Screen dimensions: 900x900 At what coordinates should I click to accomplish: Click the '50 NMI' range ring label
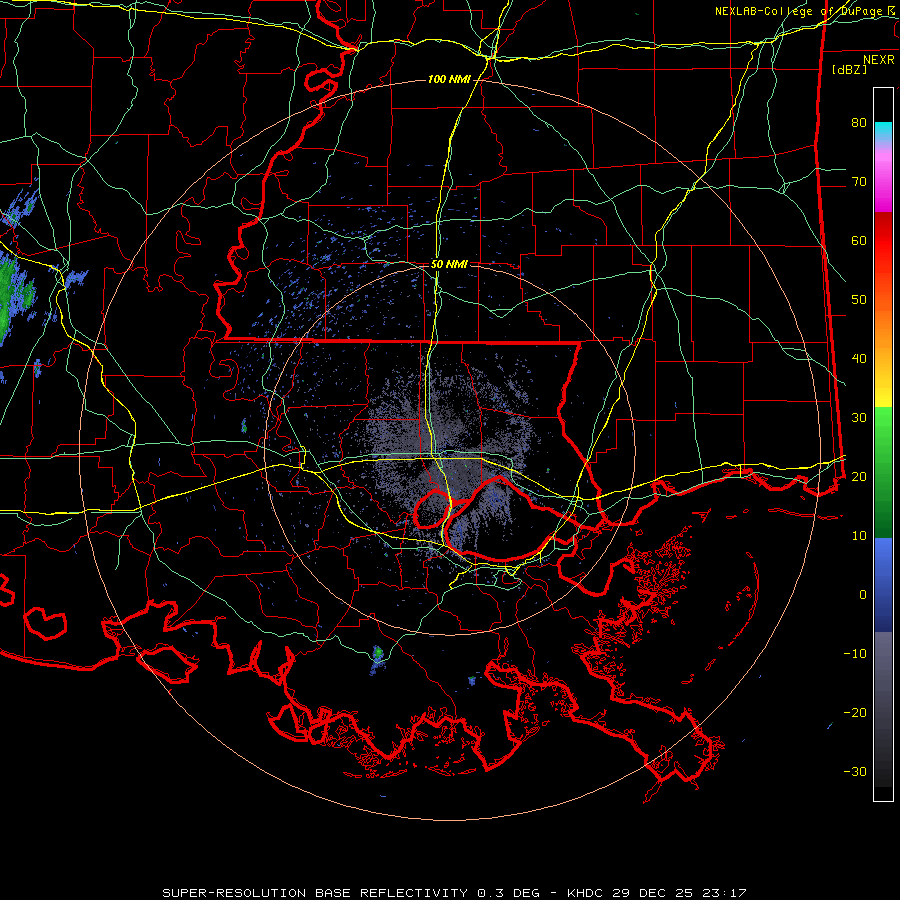pyautogui.click(x=449, y=265)
